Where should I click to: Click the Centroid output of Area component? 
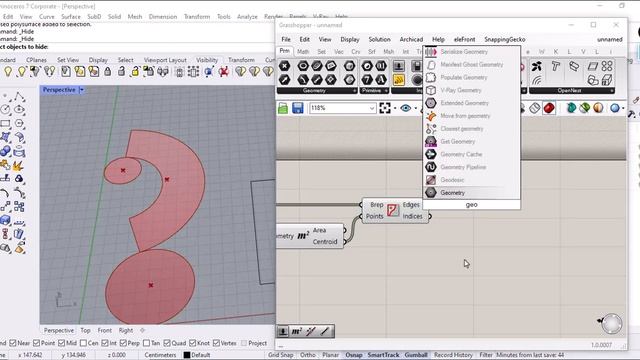(x=325, y=242)
